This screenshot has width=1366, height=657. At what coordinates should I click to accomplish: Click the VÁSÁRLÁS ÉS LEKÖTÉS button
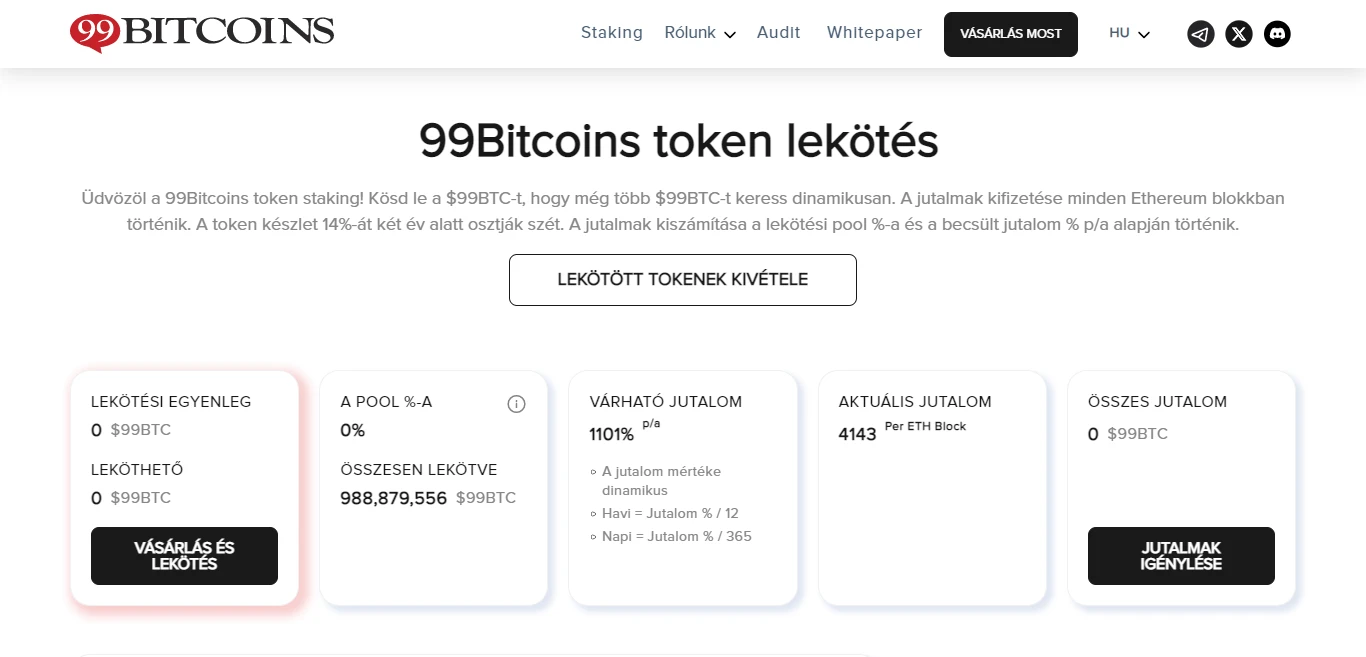click(x=184, y=556)
